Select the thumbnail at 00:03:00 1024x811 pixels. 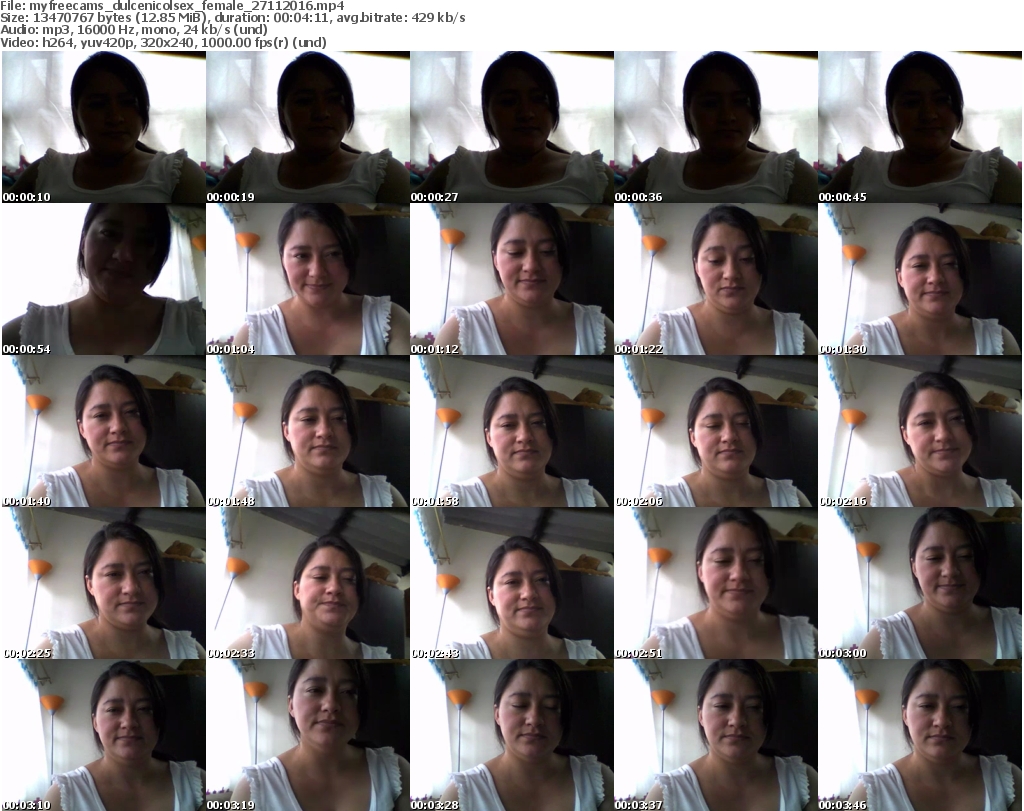point(919,583)
